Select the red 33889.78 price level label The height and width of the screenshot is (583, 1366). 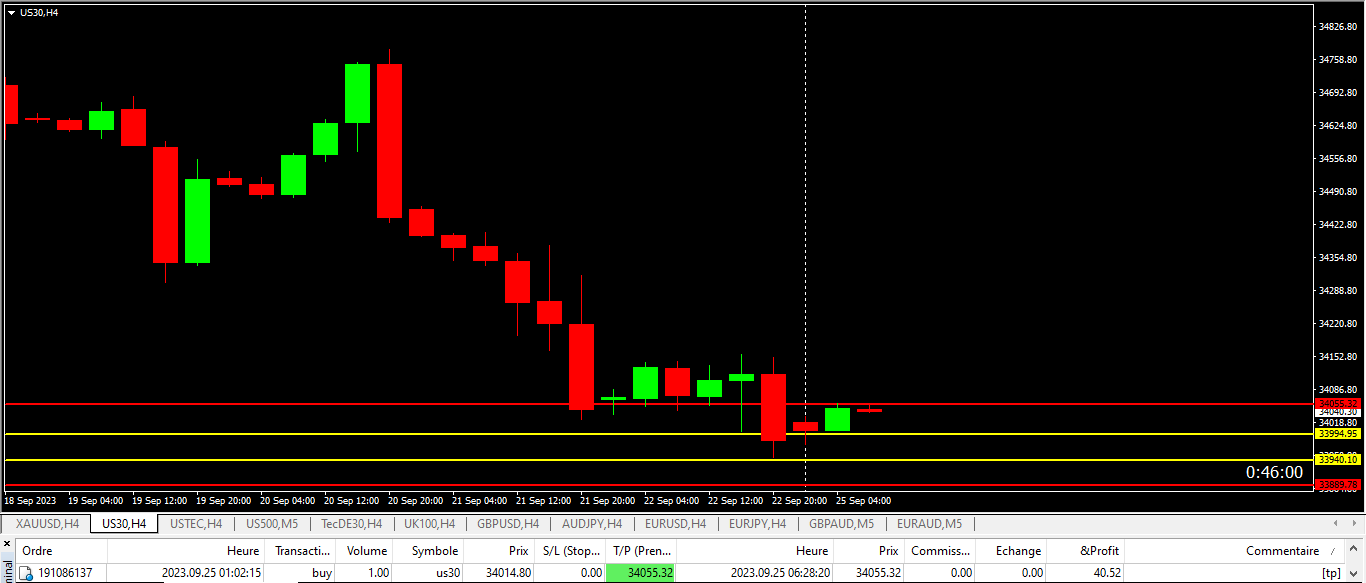click(x=1338, y=485)
